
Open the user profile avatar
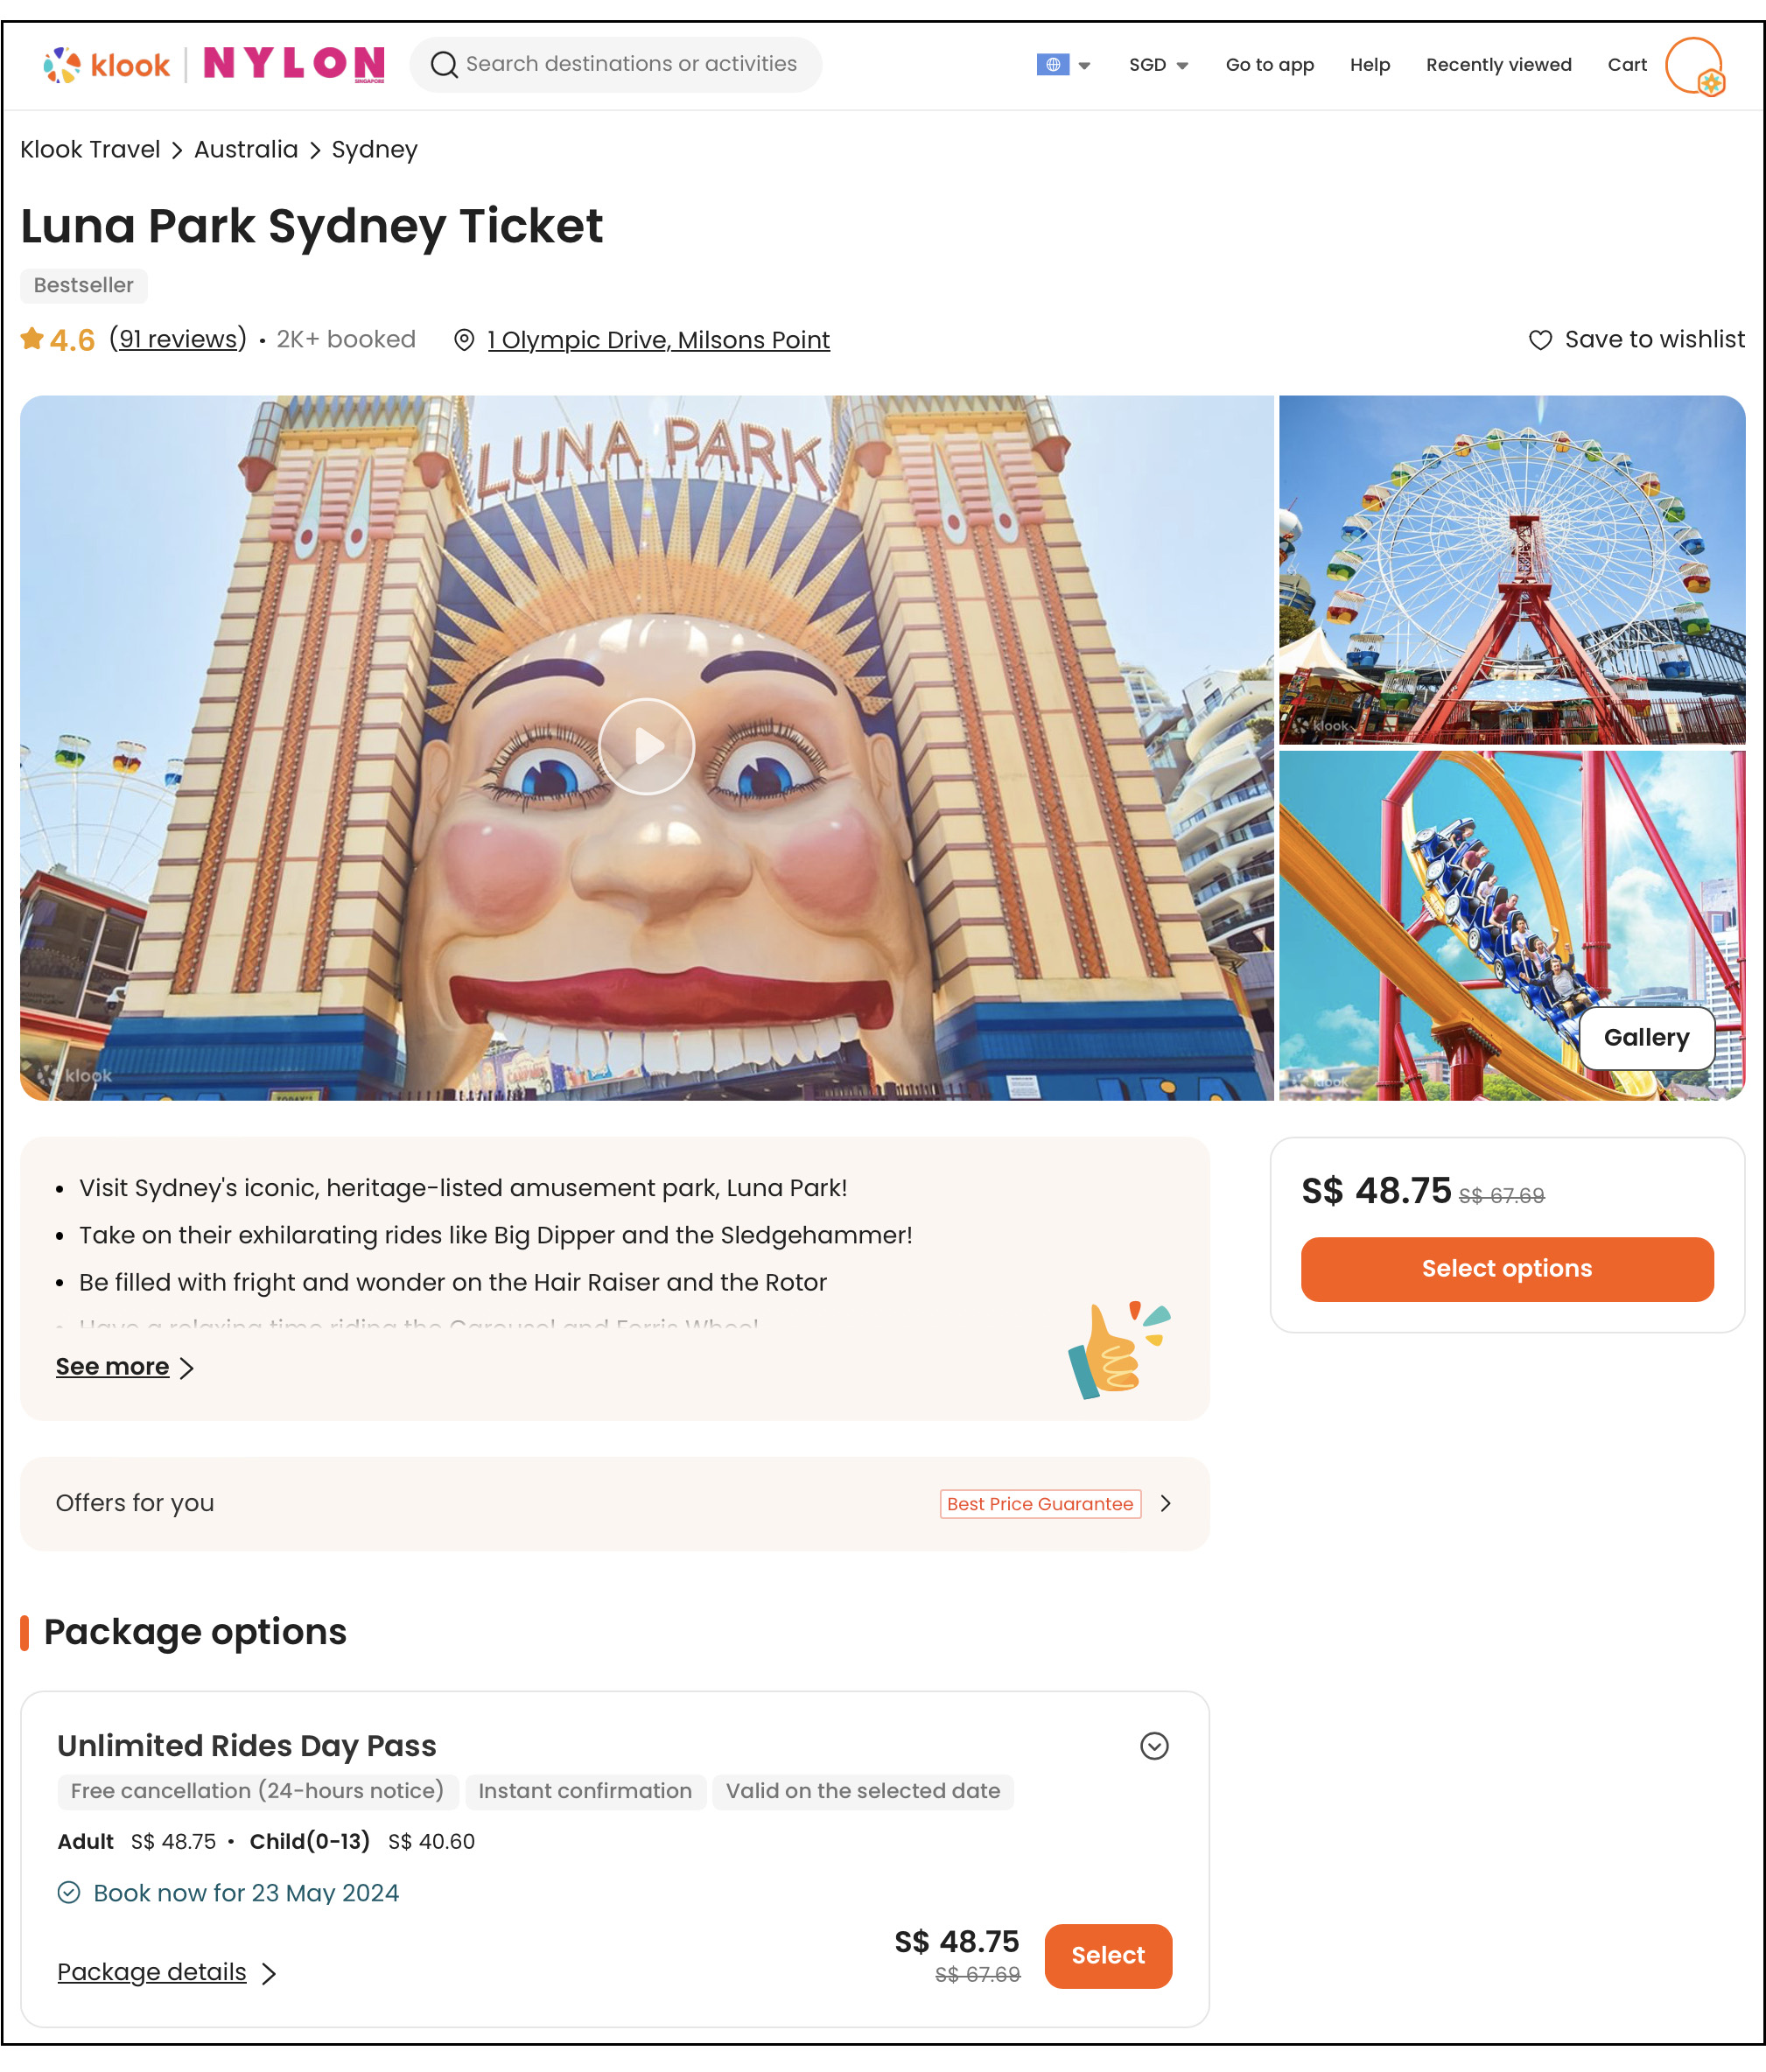1693,65
